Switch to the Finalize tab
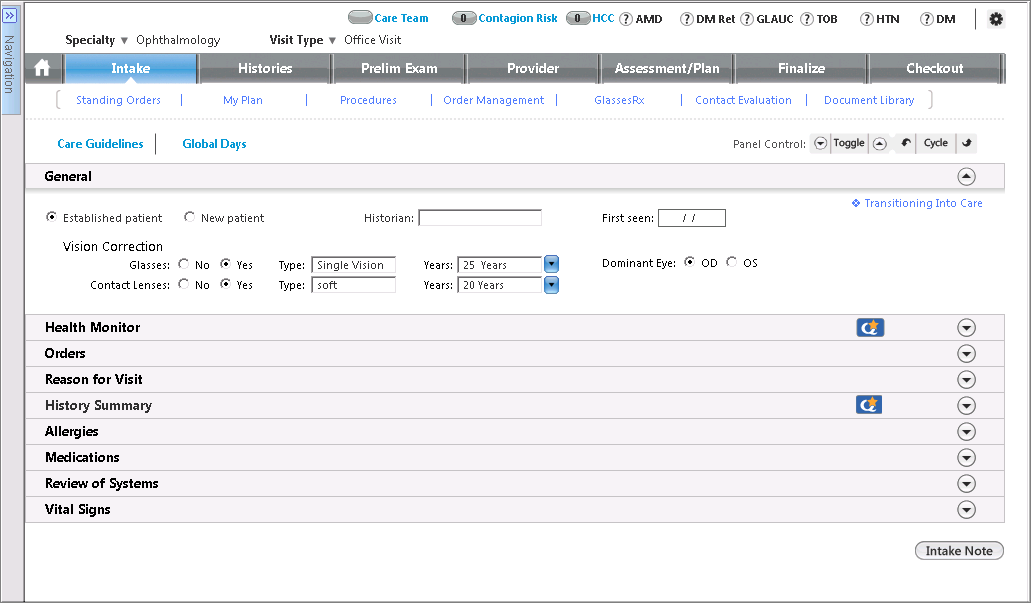This screenshot has width=1031, height=603. (x=802, y=68)
